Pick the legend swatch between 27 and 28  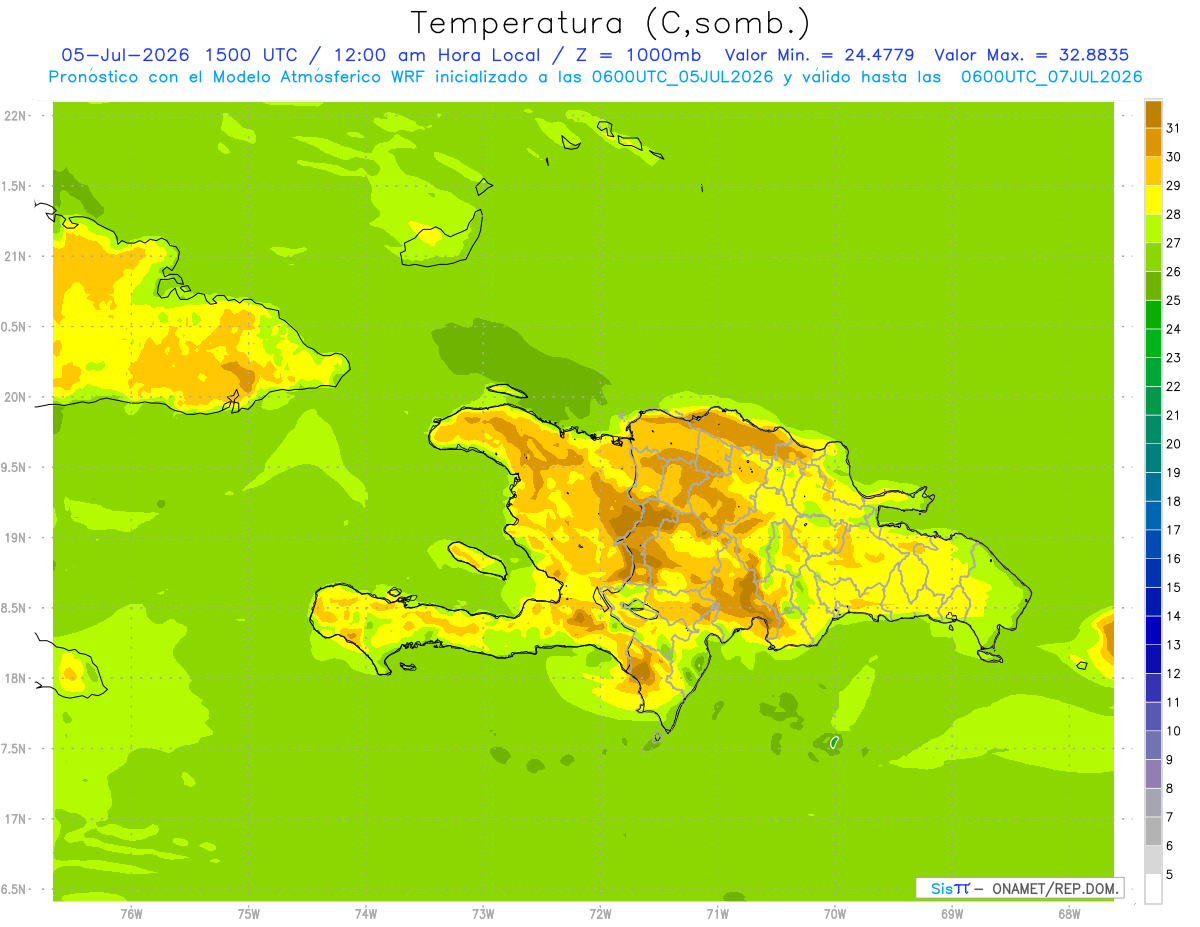1154,228
